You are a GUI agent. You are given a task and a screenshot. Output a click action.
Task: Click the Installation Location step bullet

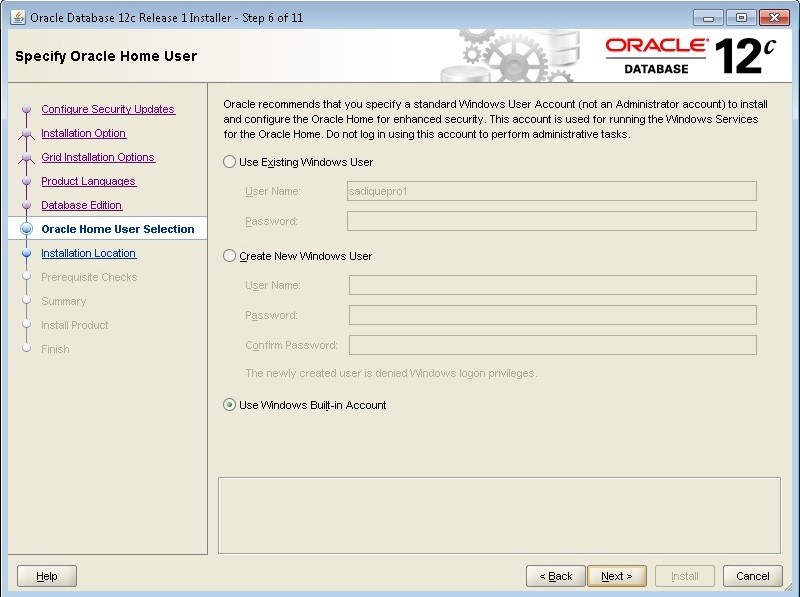27,253
